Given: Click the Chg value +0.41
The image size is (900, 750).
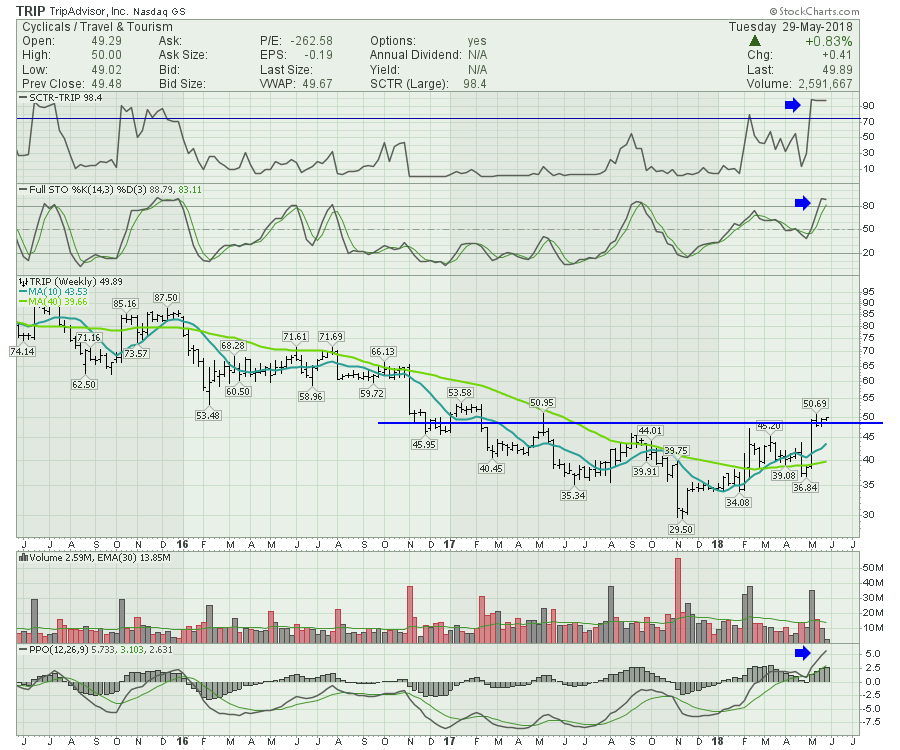Looking at the screenshot, I should (837, 55).
